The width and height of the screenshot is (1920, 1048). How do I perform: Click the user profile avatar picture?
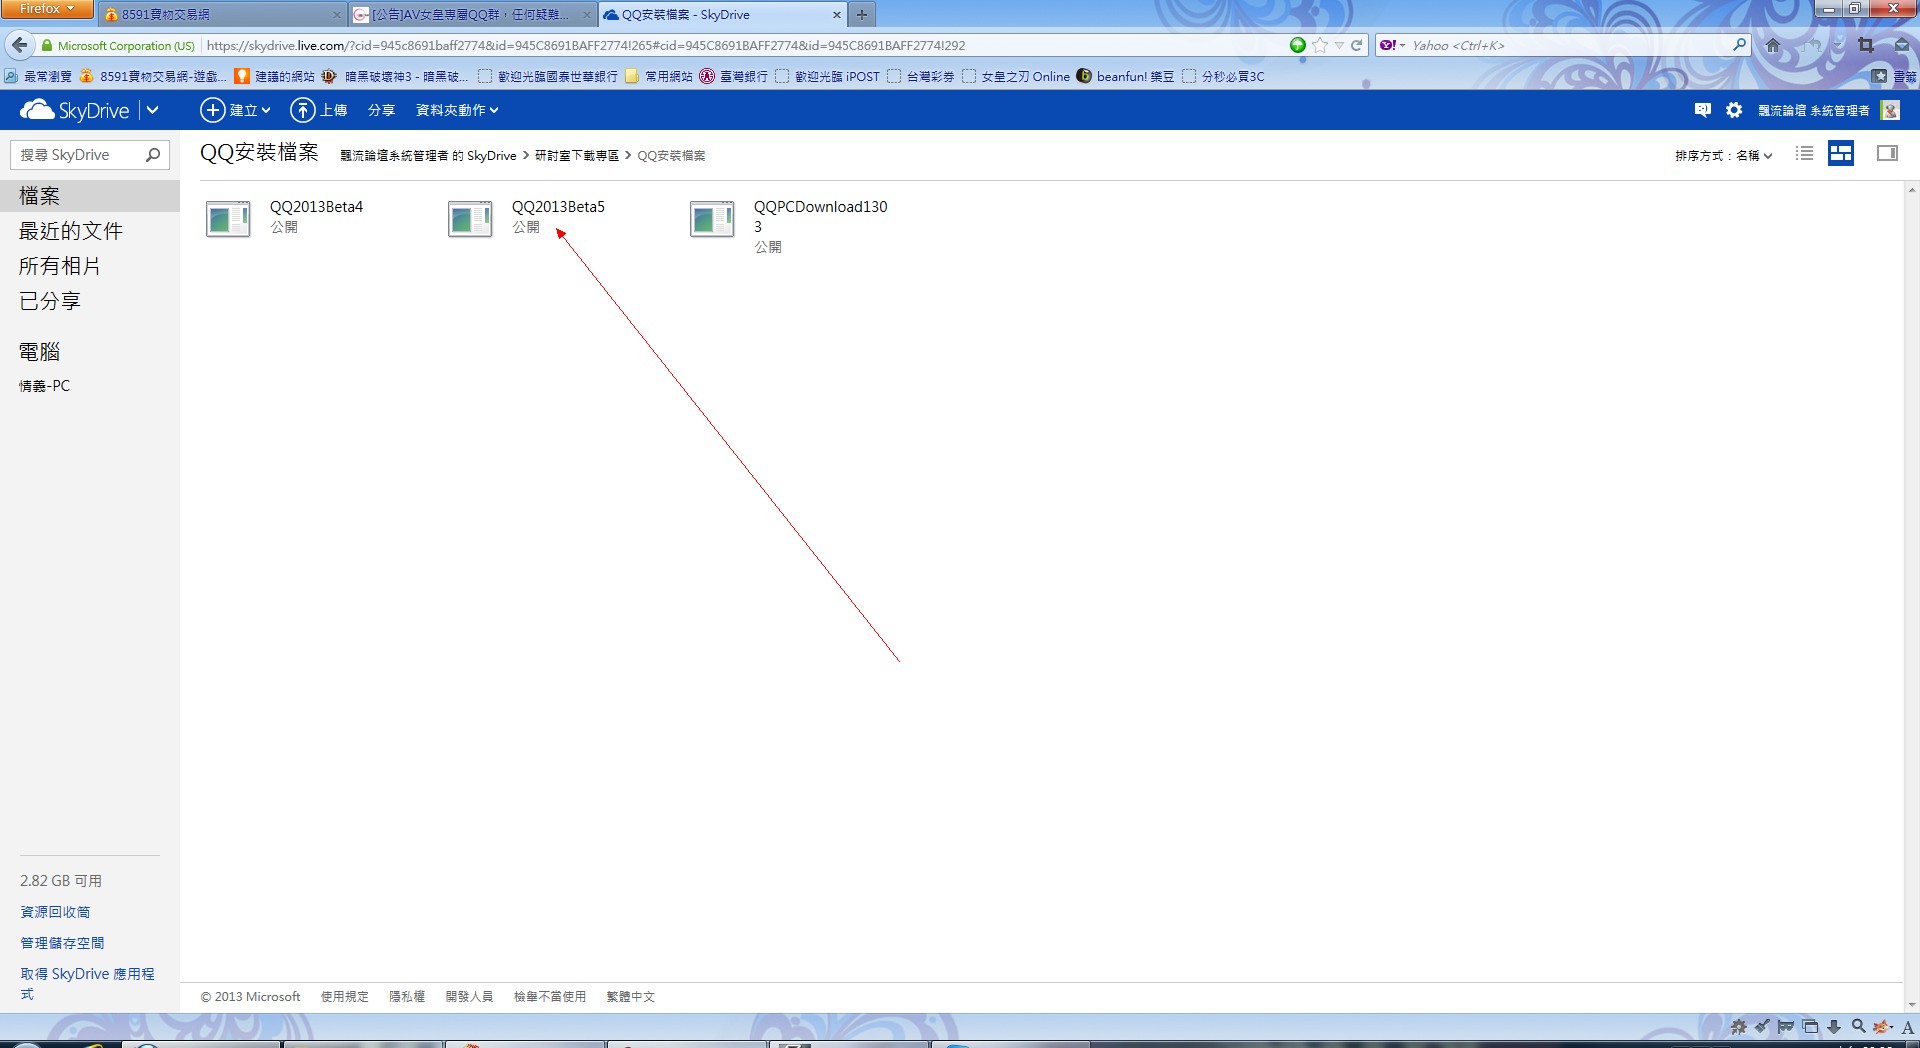click(x=1890, y=110)
